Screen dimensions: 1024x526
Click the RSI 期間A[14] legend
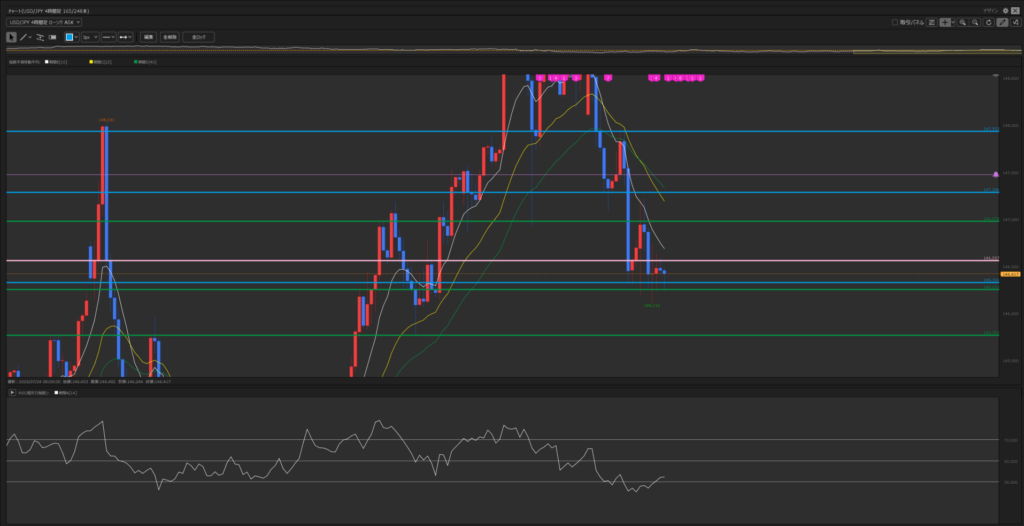66,392
